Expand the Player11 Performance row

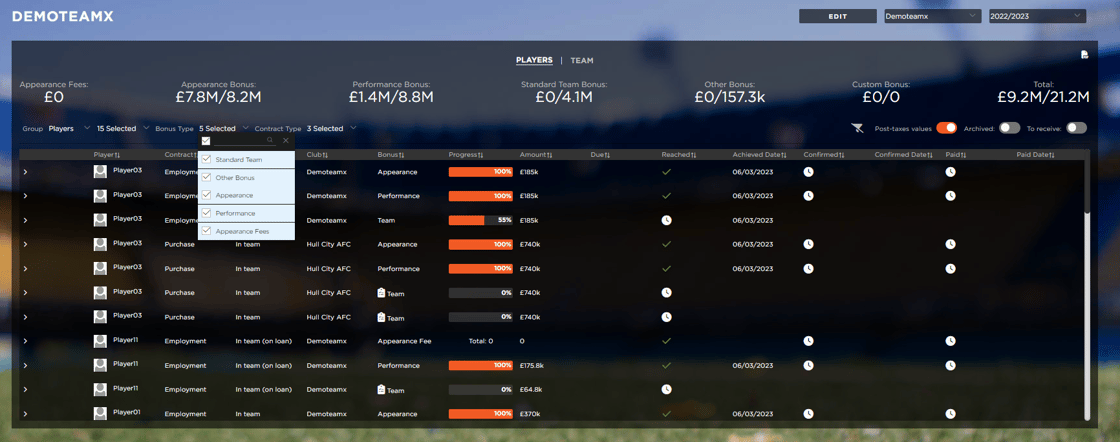point(25,366)
